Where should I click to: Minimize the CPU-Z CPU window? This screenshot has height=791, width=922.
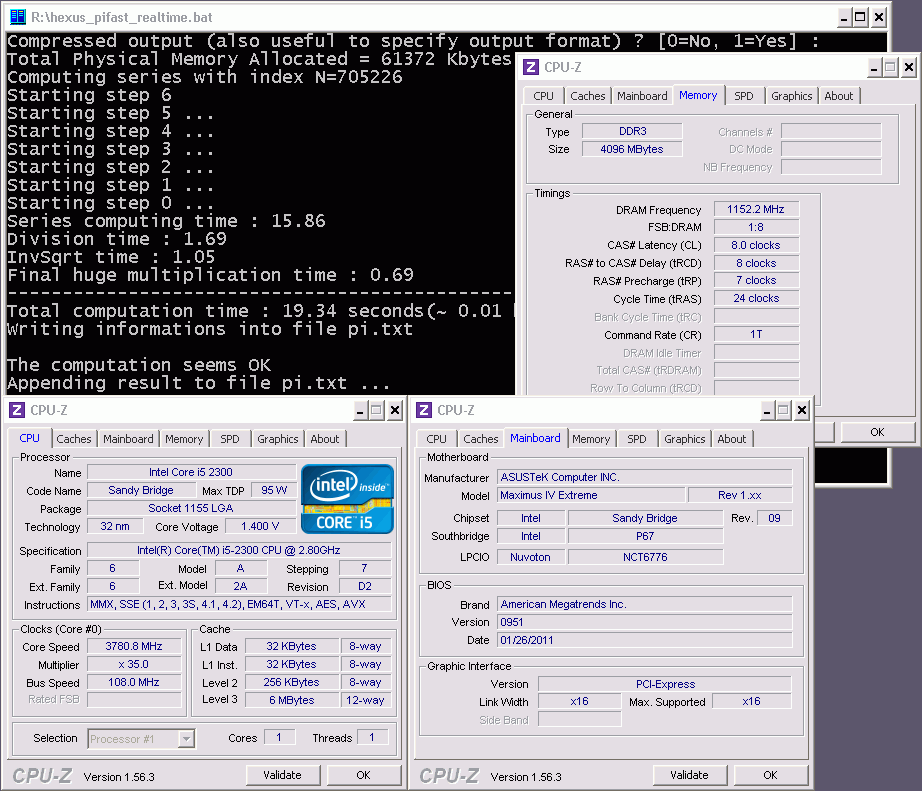tap(360, 410)
